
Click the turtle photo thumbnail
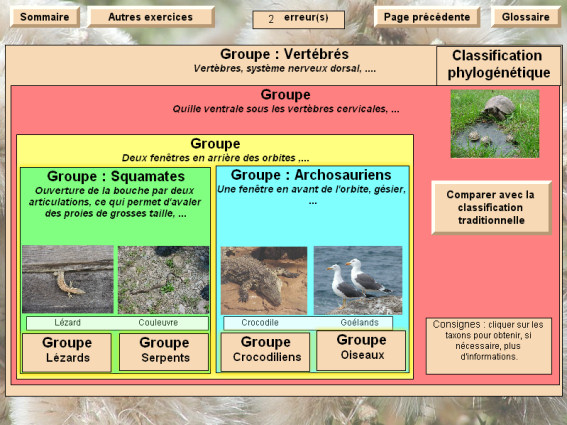[495, 124]
